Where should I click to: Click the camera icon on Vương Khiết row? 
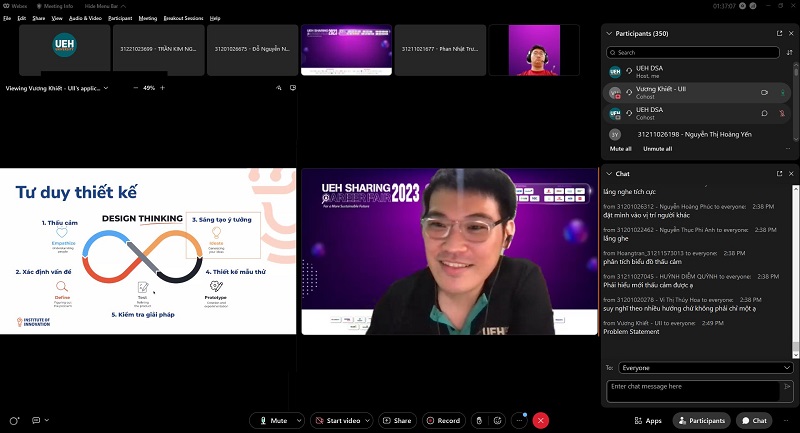[x=764, y=93]
